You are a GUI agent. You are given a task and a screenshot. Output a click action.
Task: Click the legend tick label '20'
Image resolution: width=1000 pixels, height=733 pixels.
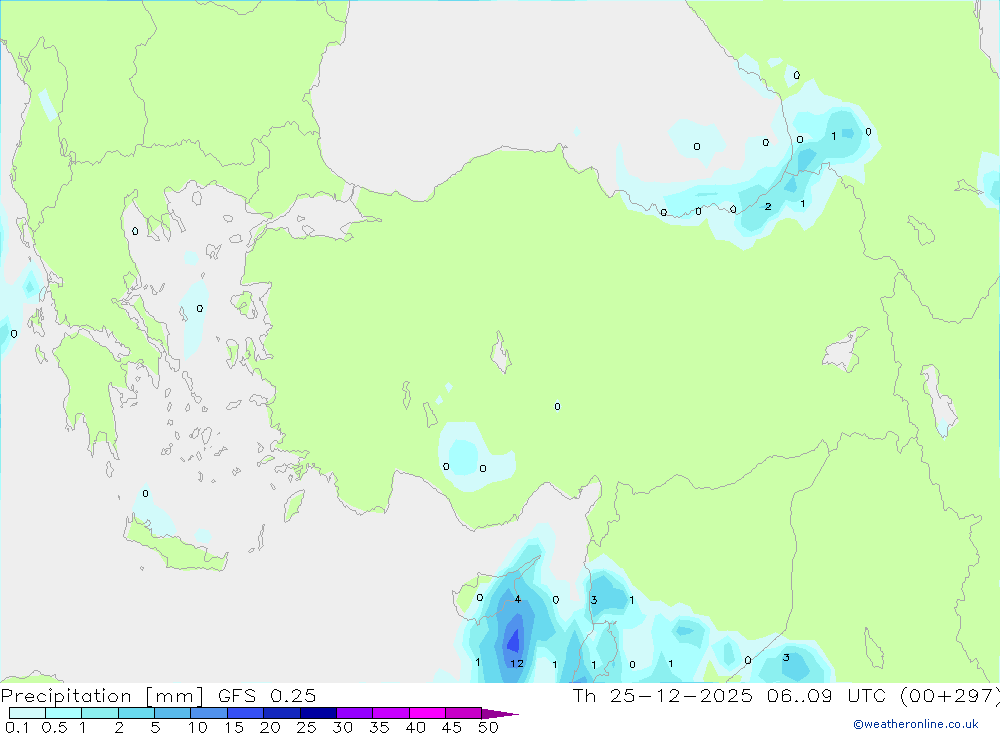point(270,727)
